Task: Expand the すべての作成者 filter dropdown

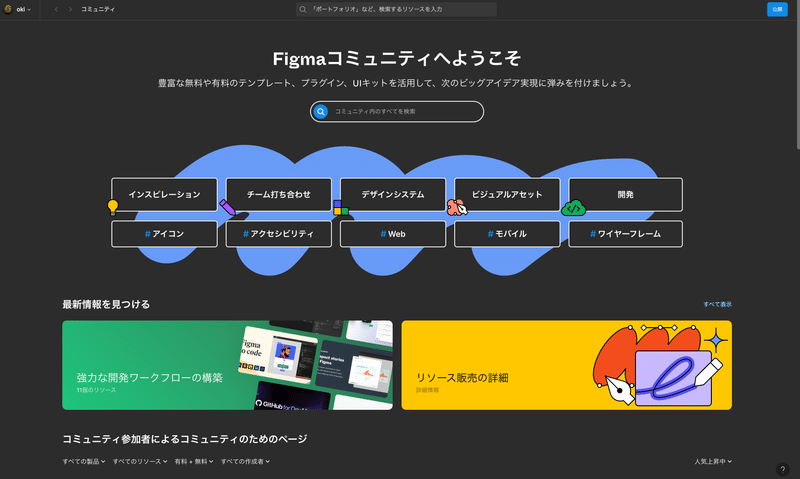Action: [x=245, y=462]
